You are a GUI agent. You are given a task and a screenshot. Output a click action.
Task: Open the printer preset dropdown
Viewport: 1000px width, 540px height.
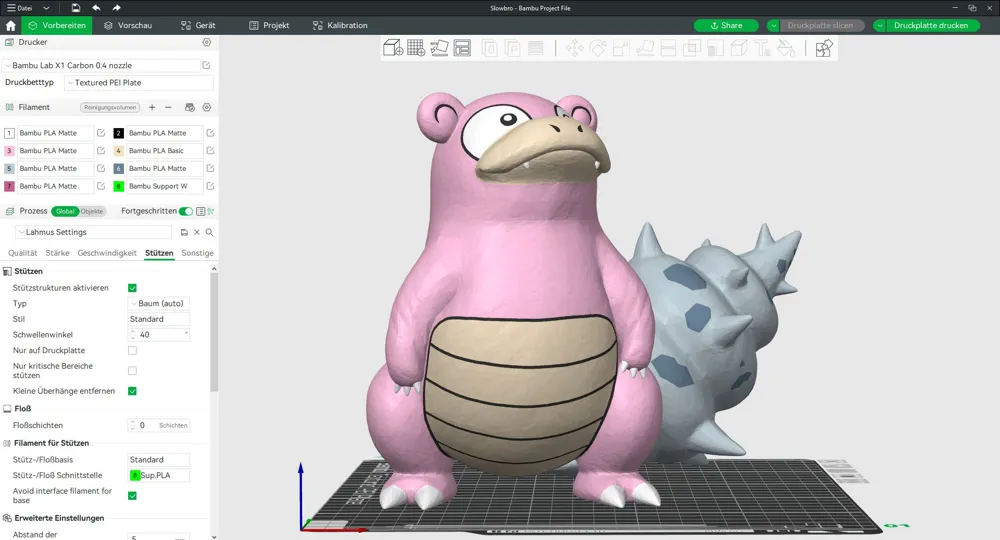101,65
